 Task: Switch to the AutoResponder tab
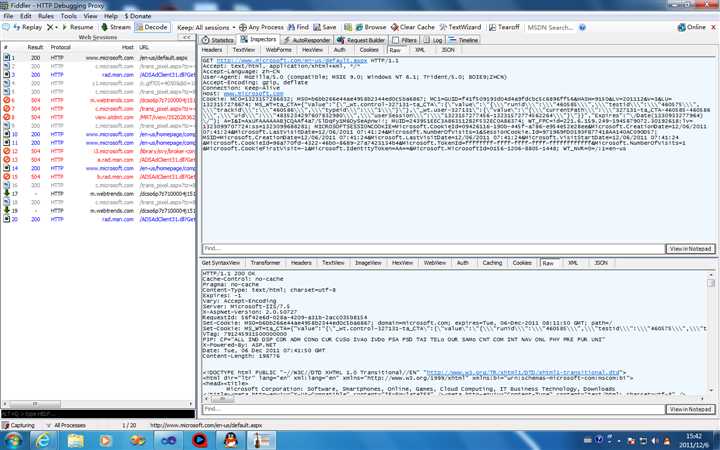point(307,40)
